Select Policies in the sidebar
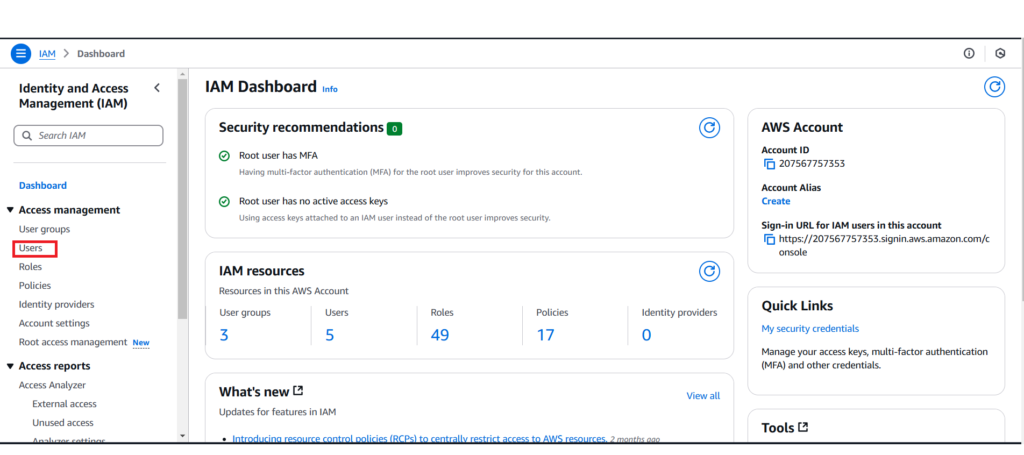Screen dimensions: 1024x455 tap(35, 286)
